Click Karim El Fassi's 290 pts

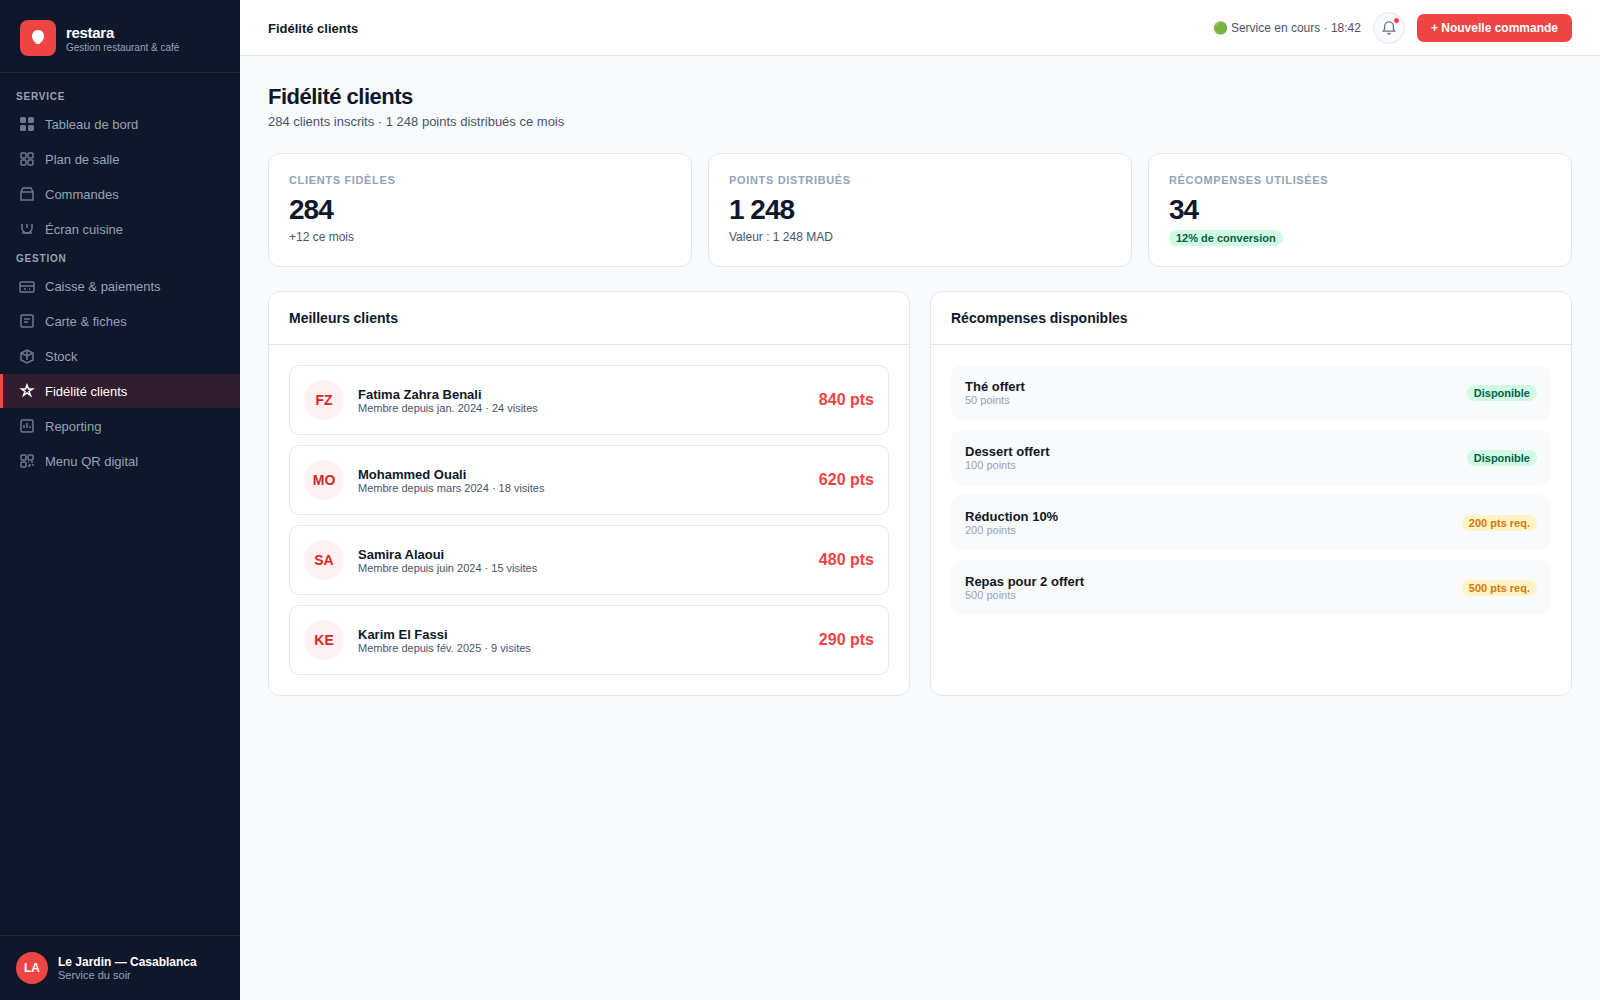pyautogui.click(x=846, y=639)
